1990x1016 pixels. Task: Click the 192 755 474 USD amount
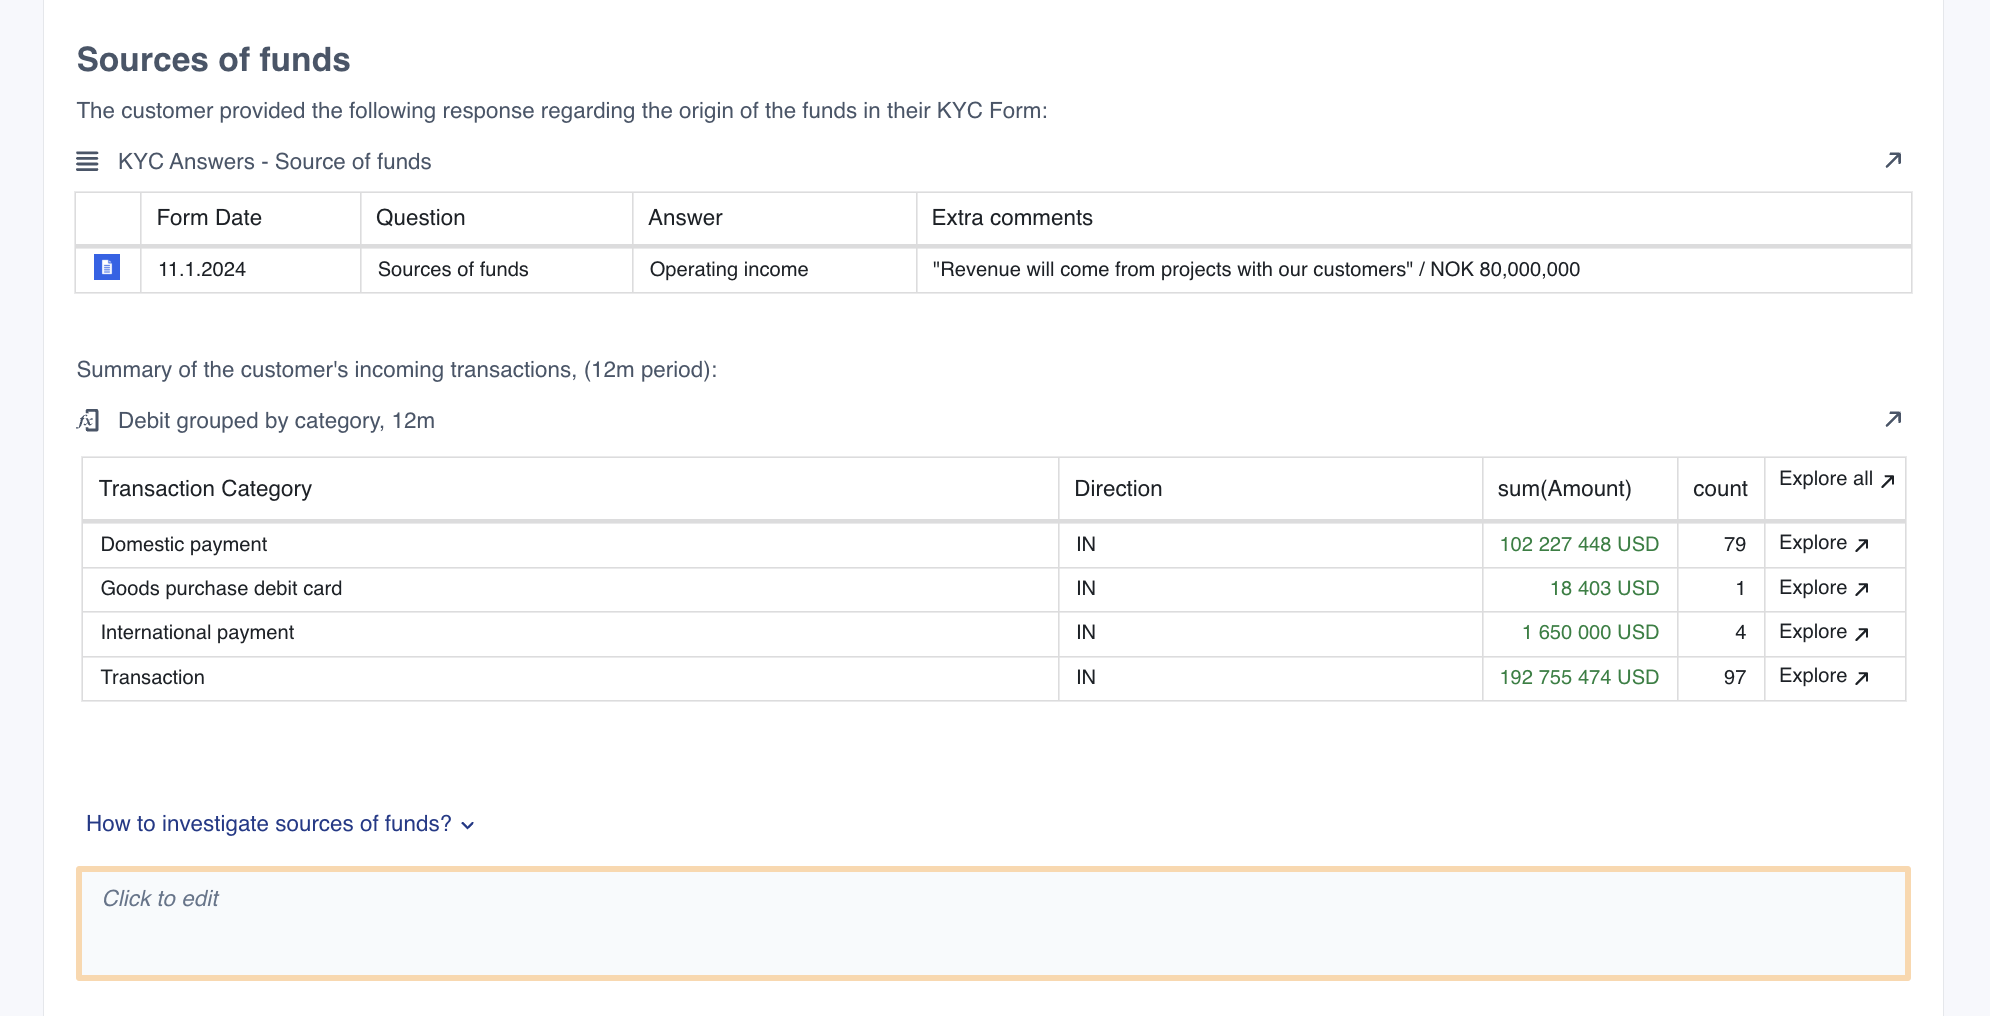tap(1579, 677)
